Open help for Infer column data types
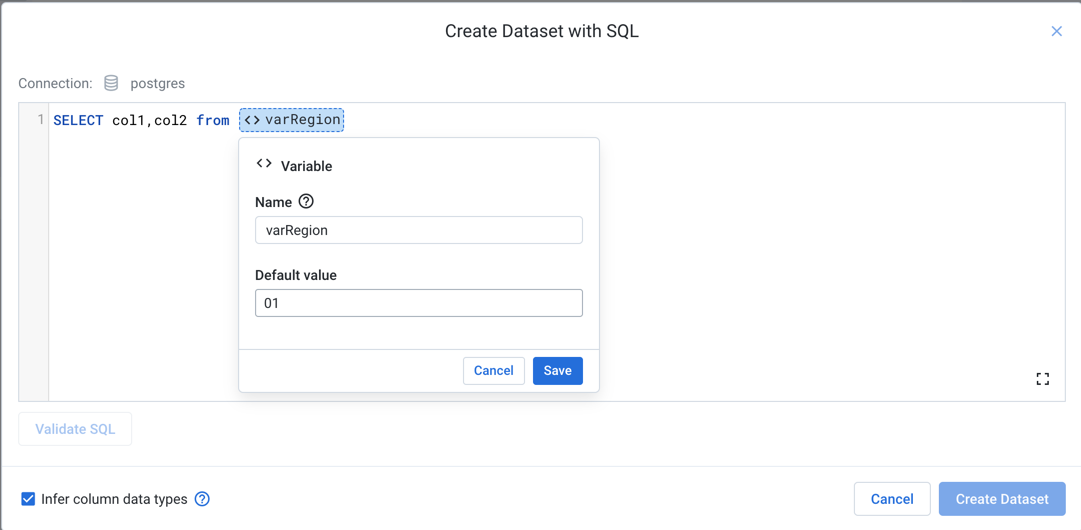1081x530 pixels. pyautogui.click(x=202, y=499)
